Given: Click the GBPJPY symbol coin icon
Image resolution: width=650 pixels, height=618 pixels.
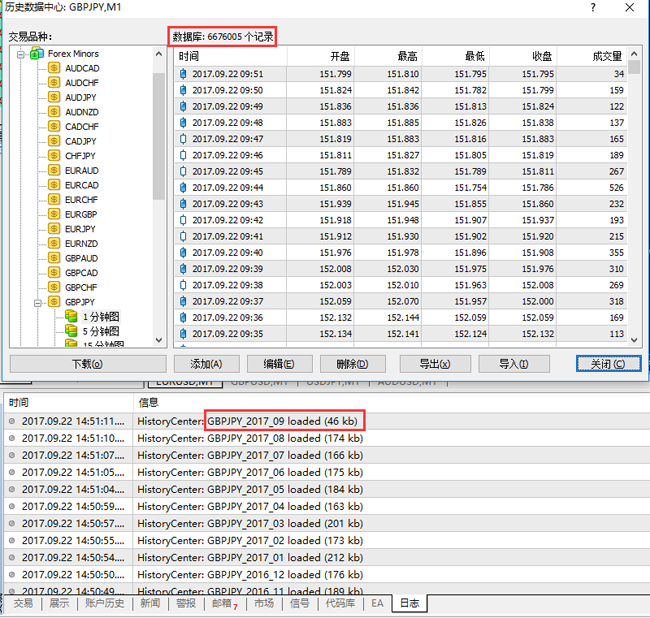Looking at the screenshot, I should pyautogui.click(x=54, y=302).
